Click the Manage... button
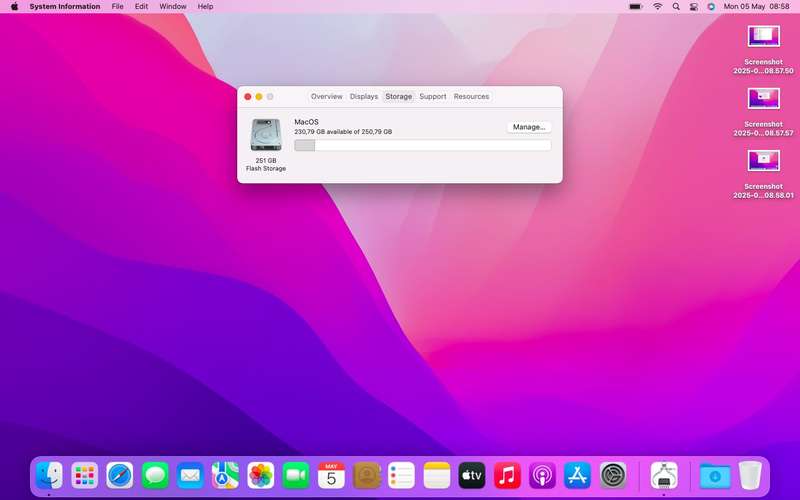800x500 pixels. click(529, 127)
